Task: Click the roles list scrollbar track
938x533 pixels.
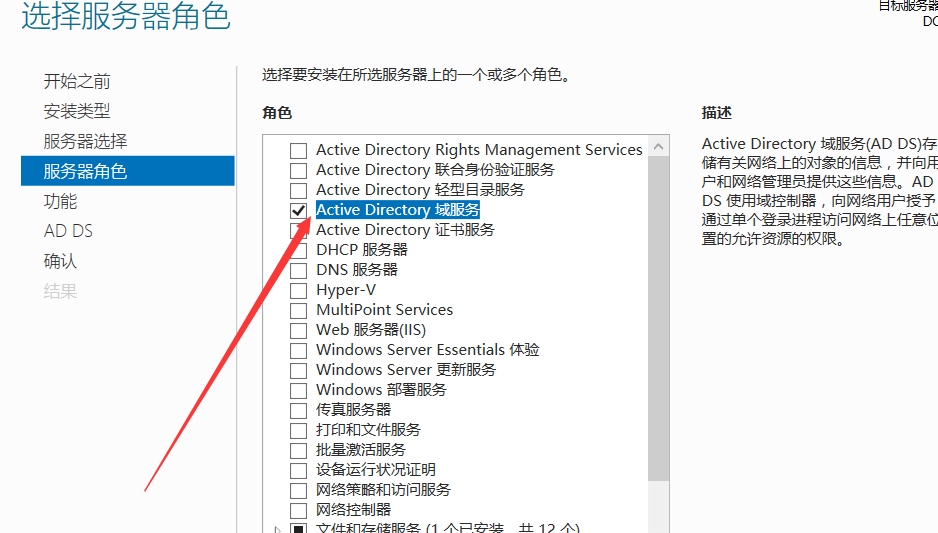Action: [658, 505]
